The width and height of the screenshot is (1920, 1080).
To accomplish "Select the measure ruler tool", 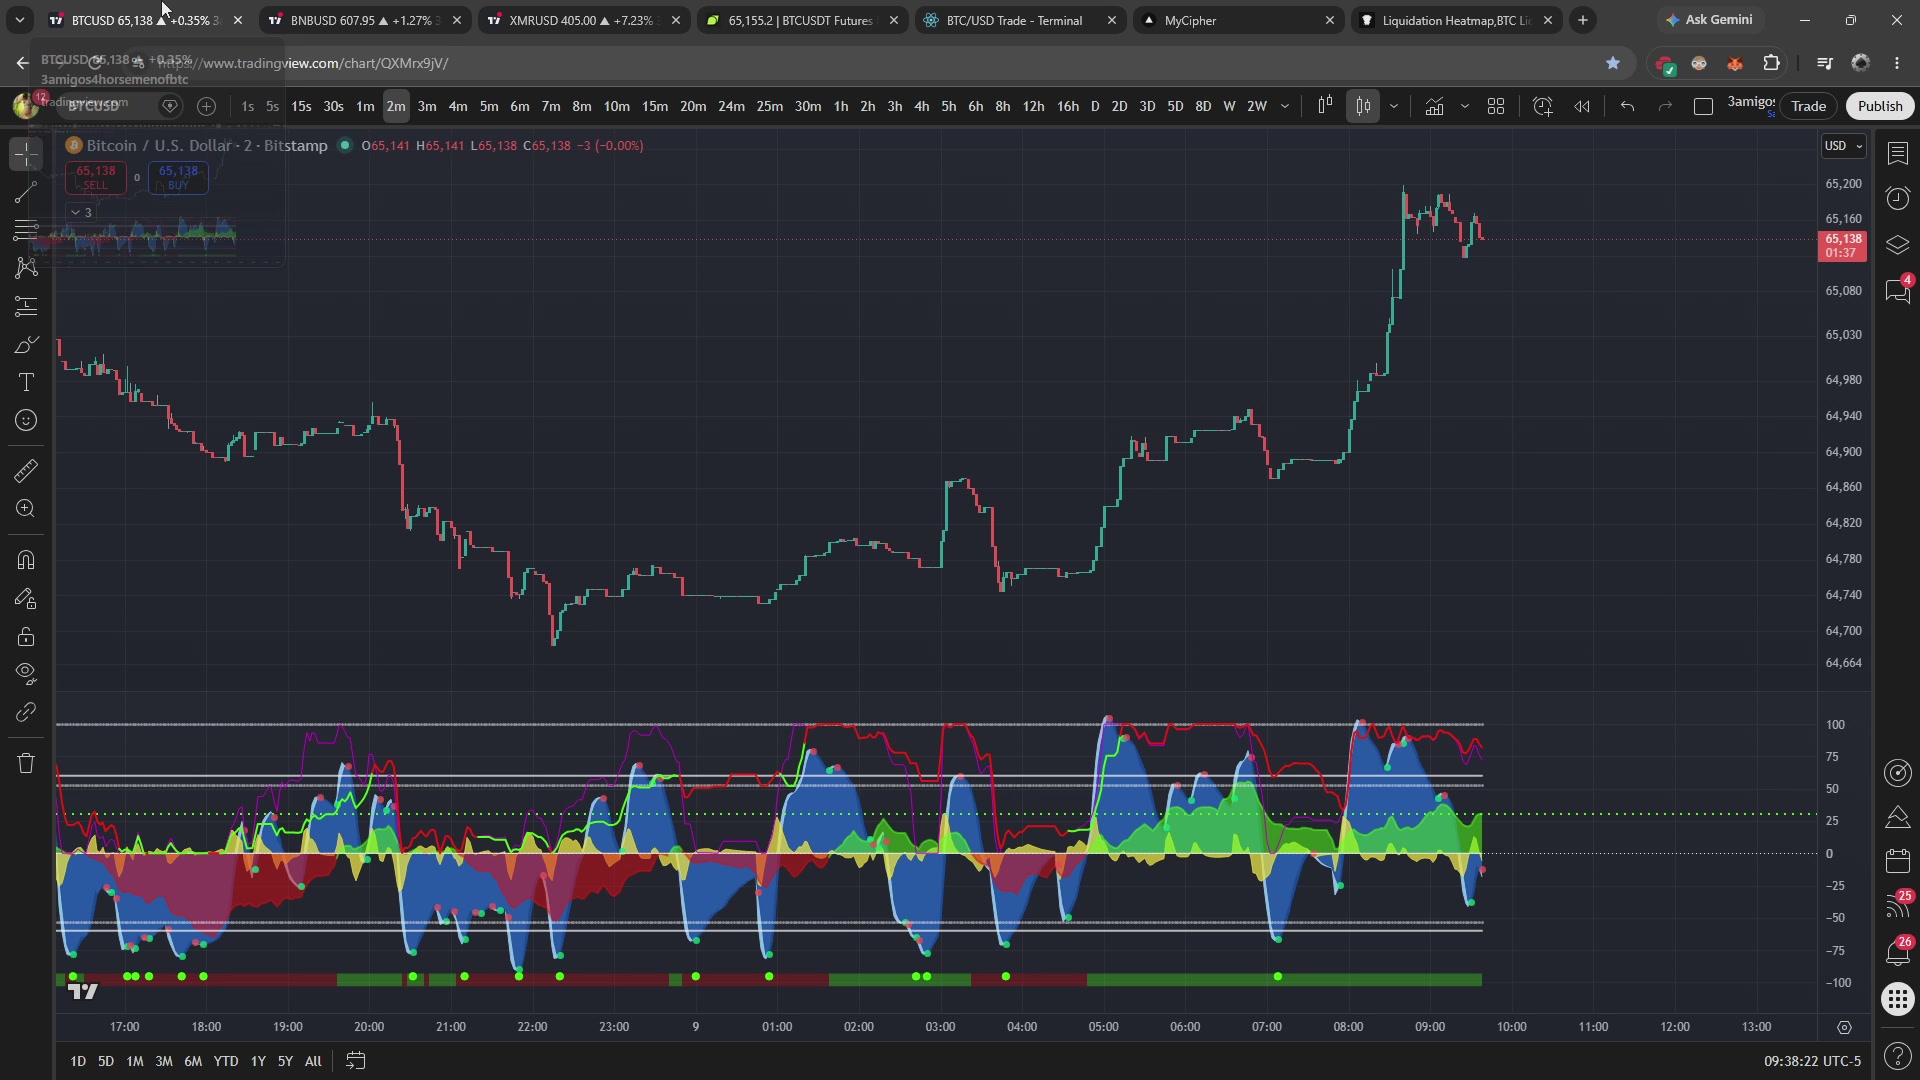I will 26,471.
